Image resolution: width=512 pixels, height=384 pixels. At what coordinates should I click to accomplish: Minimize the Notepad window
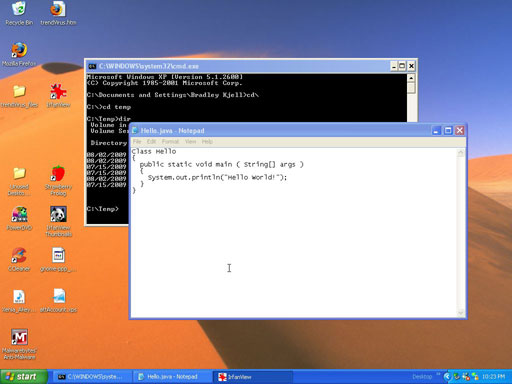(436, 131)
